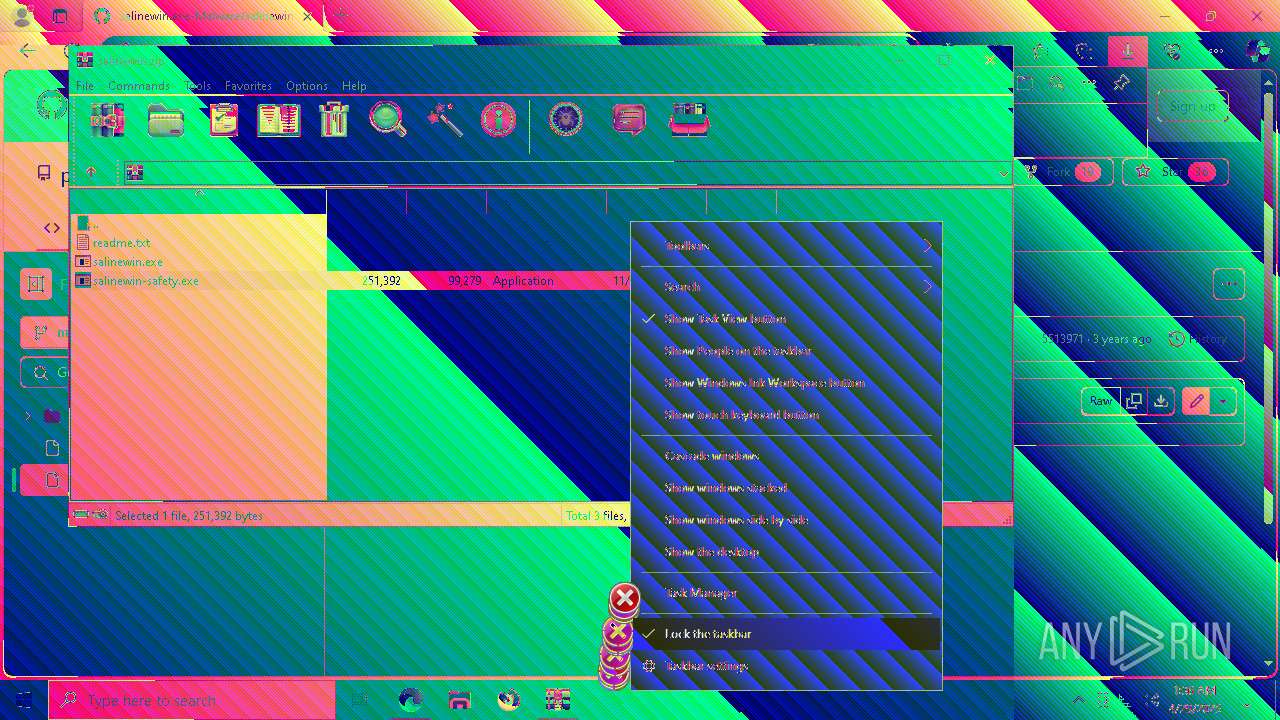Click the WinRAR Test clipboard icon
Screen dimensions: 1280x720
(223, 120)
